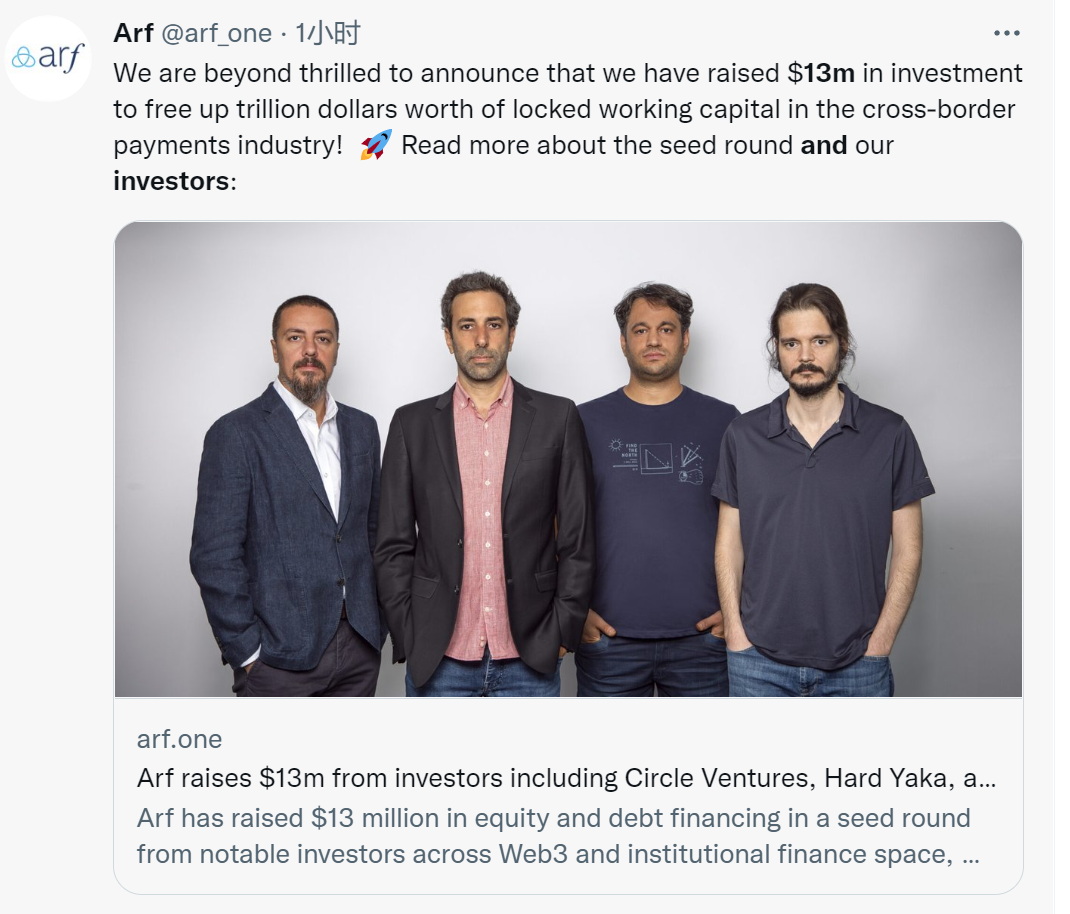
Task: Open the arf.one domain label in the card
Action: pos(179,739)
